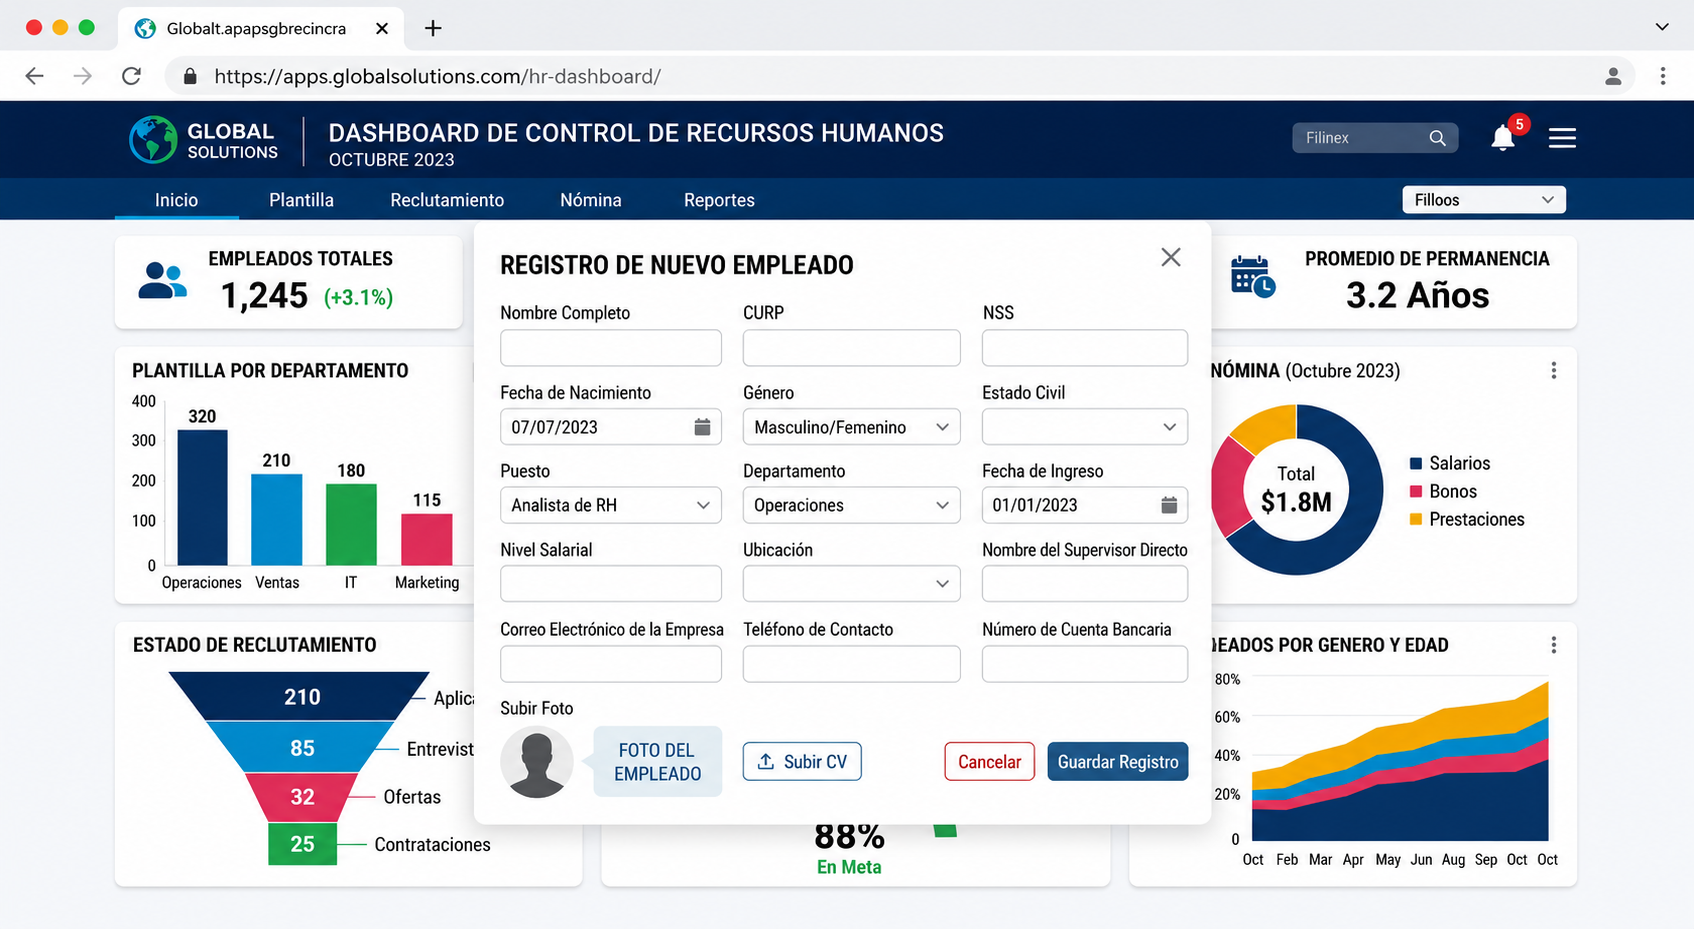Click the CURP input field

851,348
